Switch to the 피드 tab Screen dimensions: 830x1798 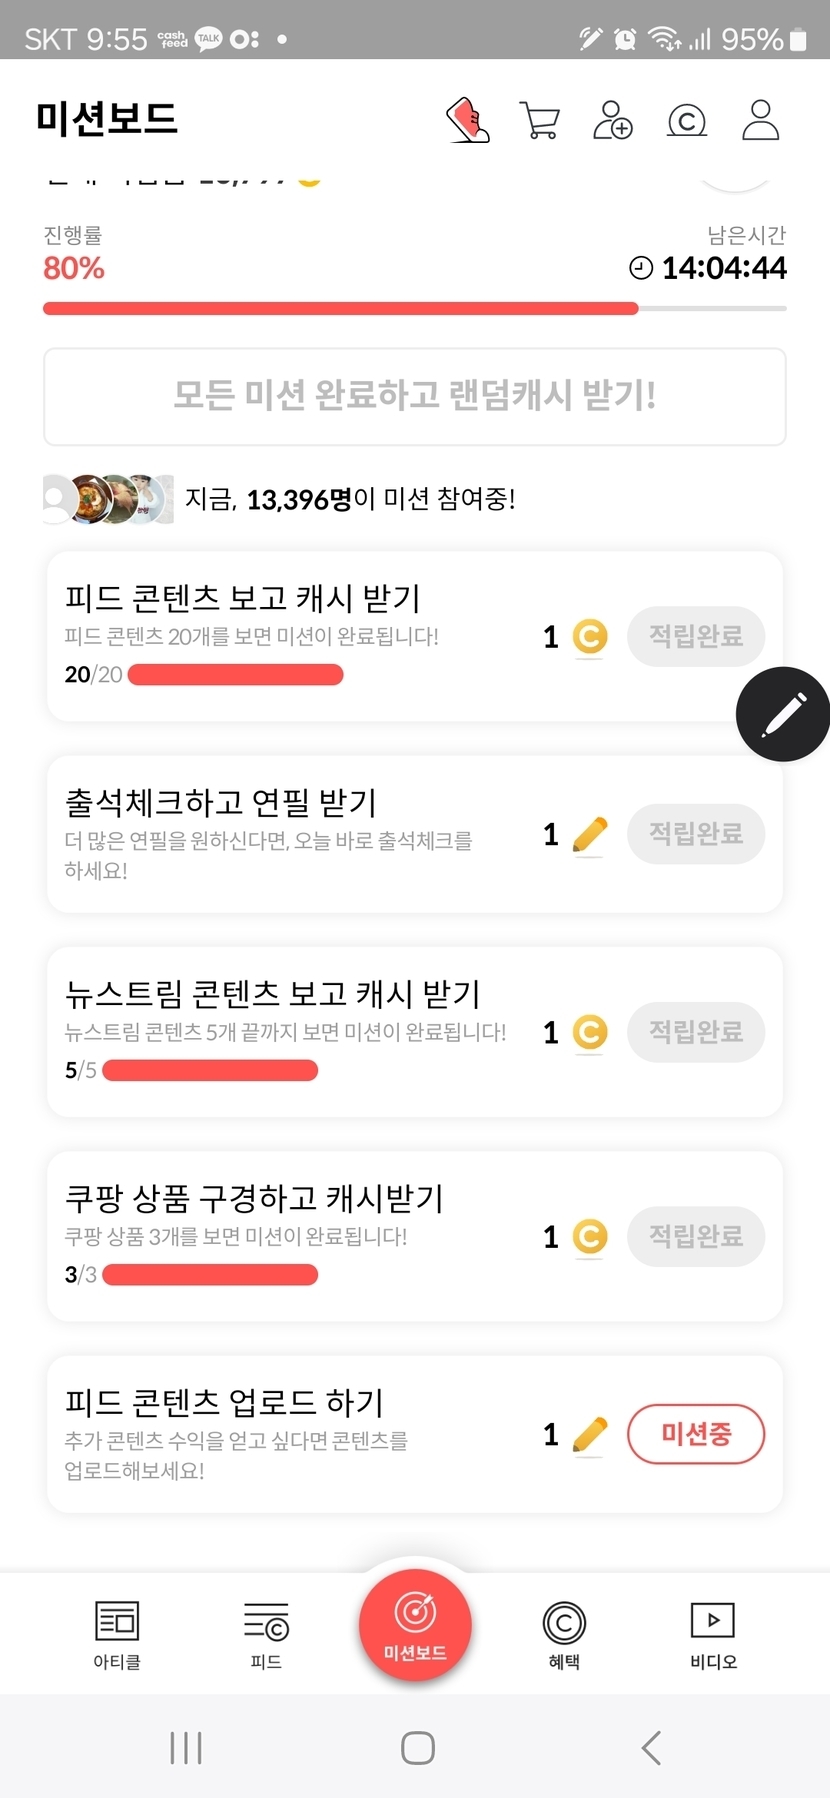pos(266,1634)
